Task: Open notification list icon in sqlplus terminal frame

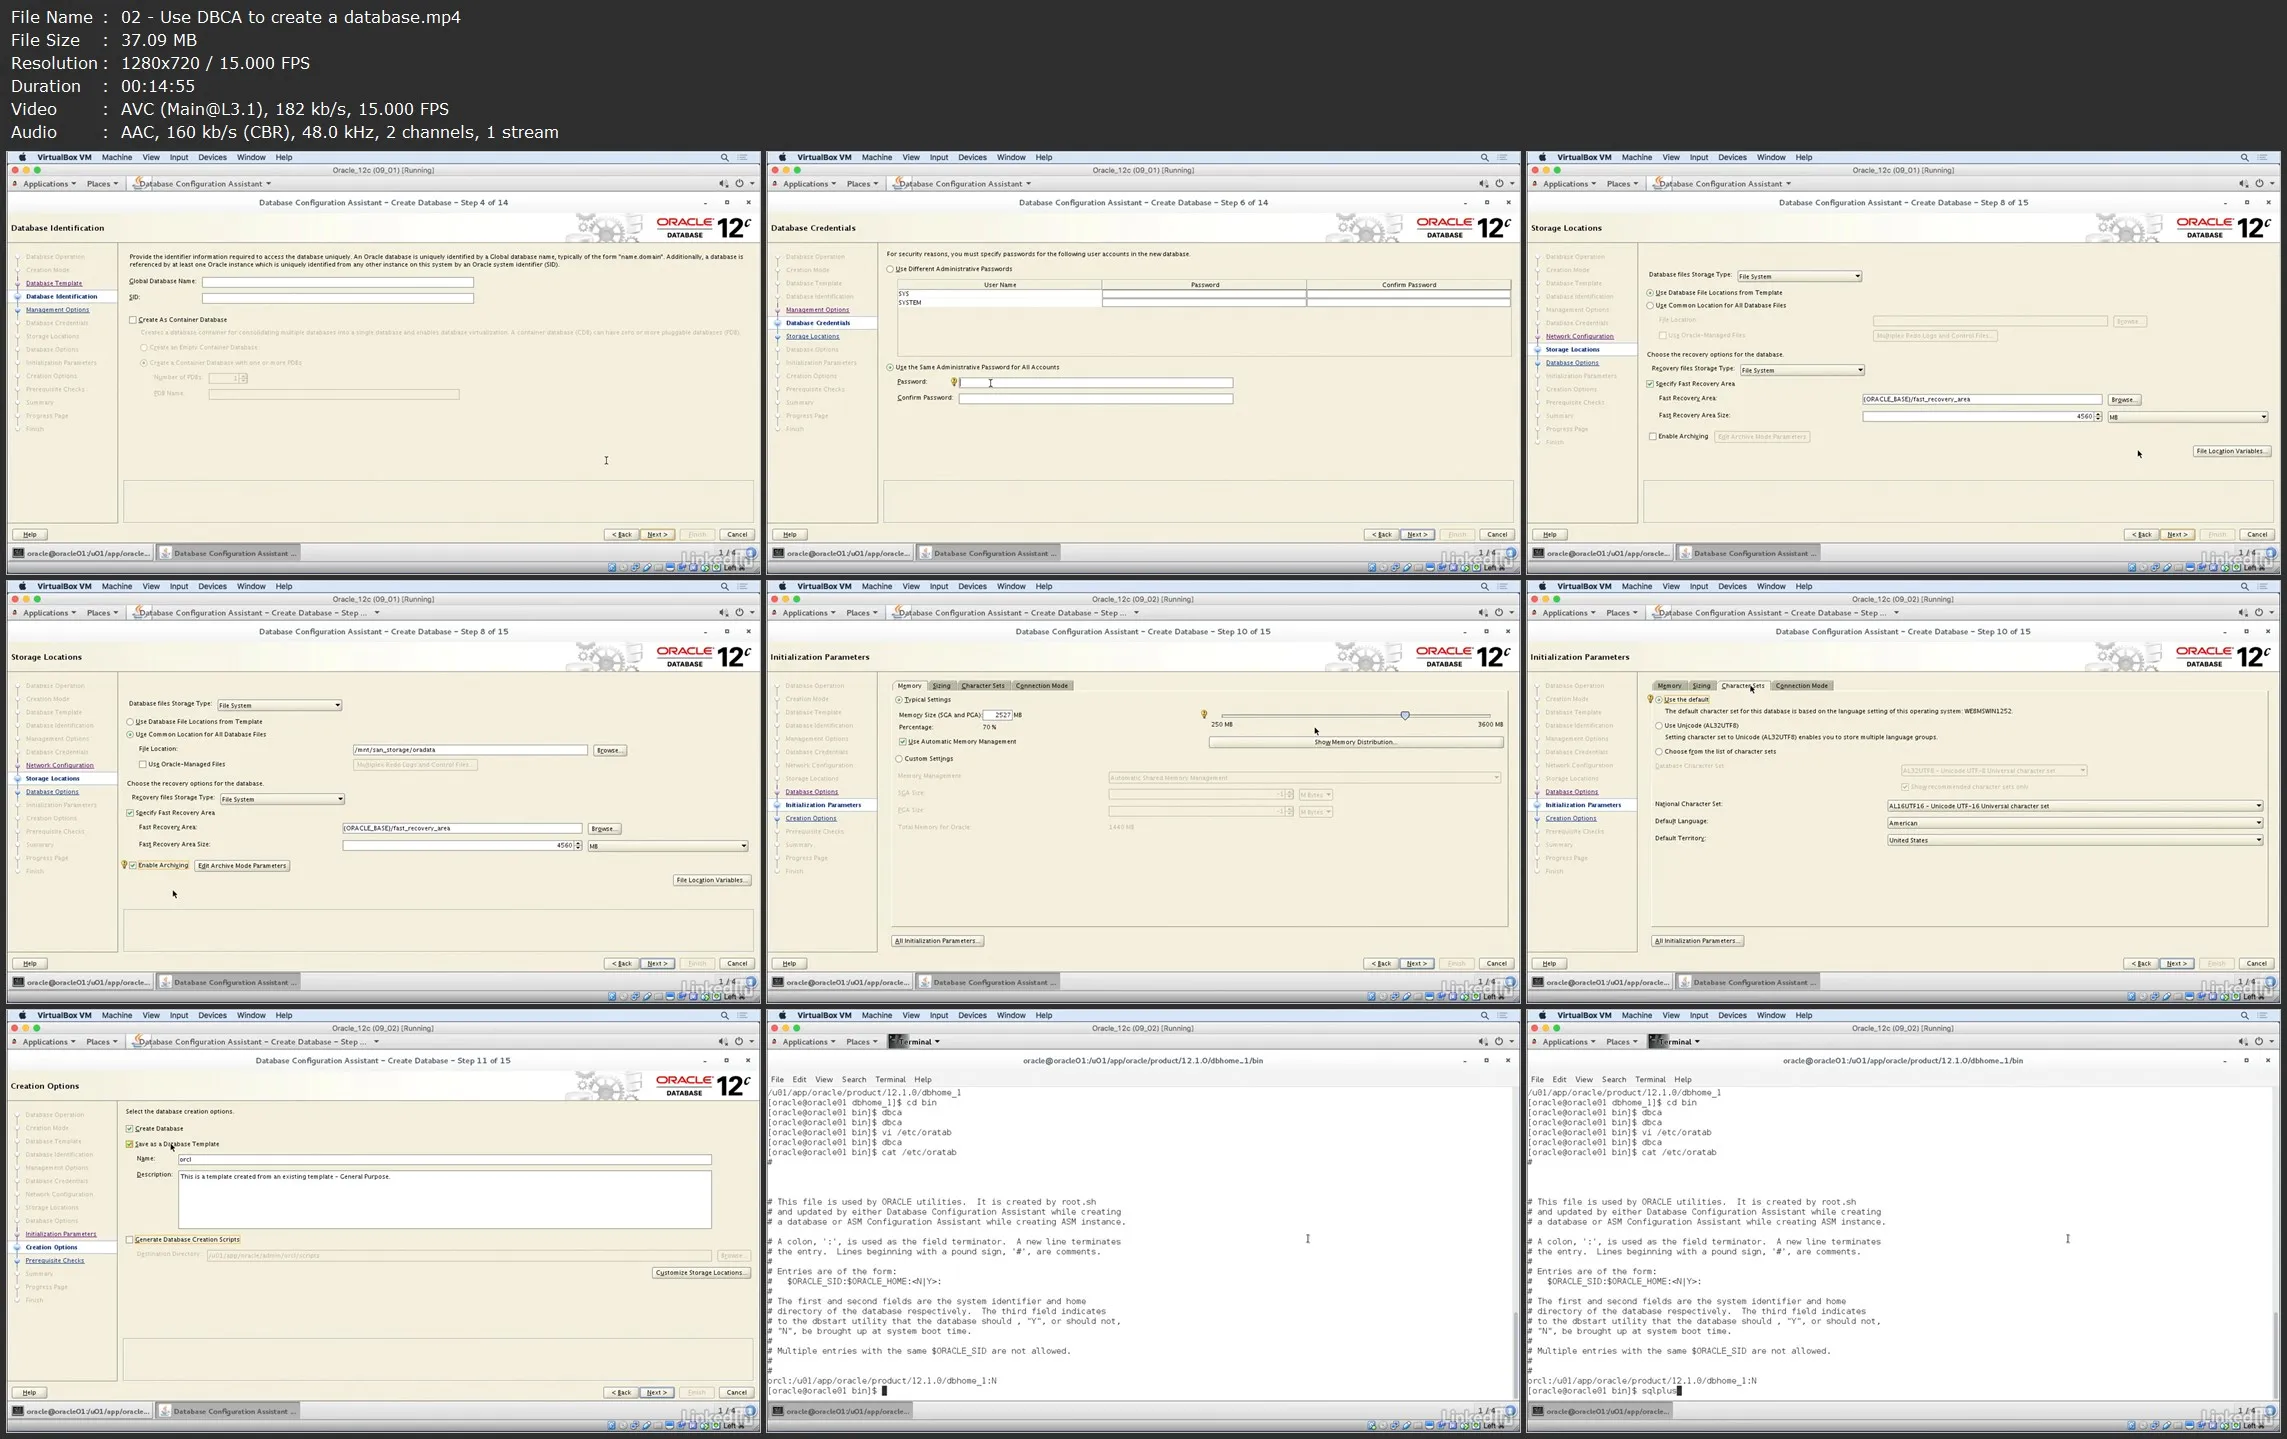Action: (2262, 1015)
